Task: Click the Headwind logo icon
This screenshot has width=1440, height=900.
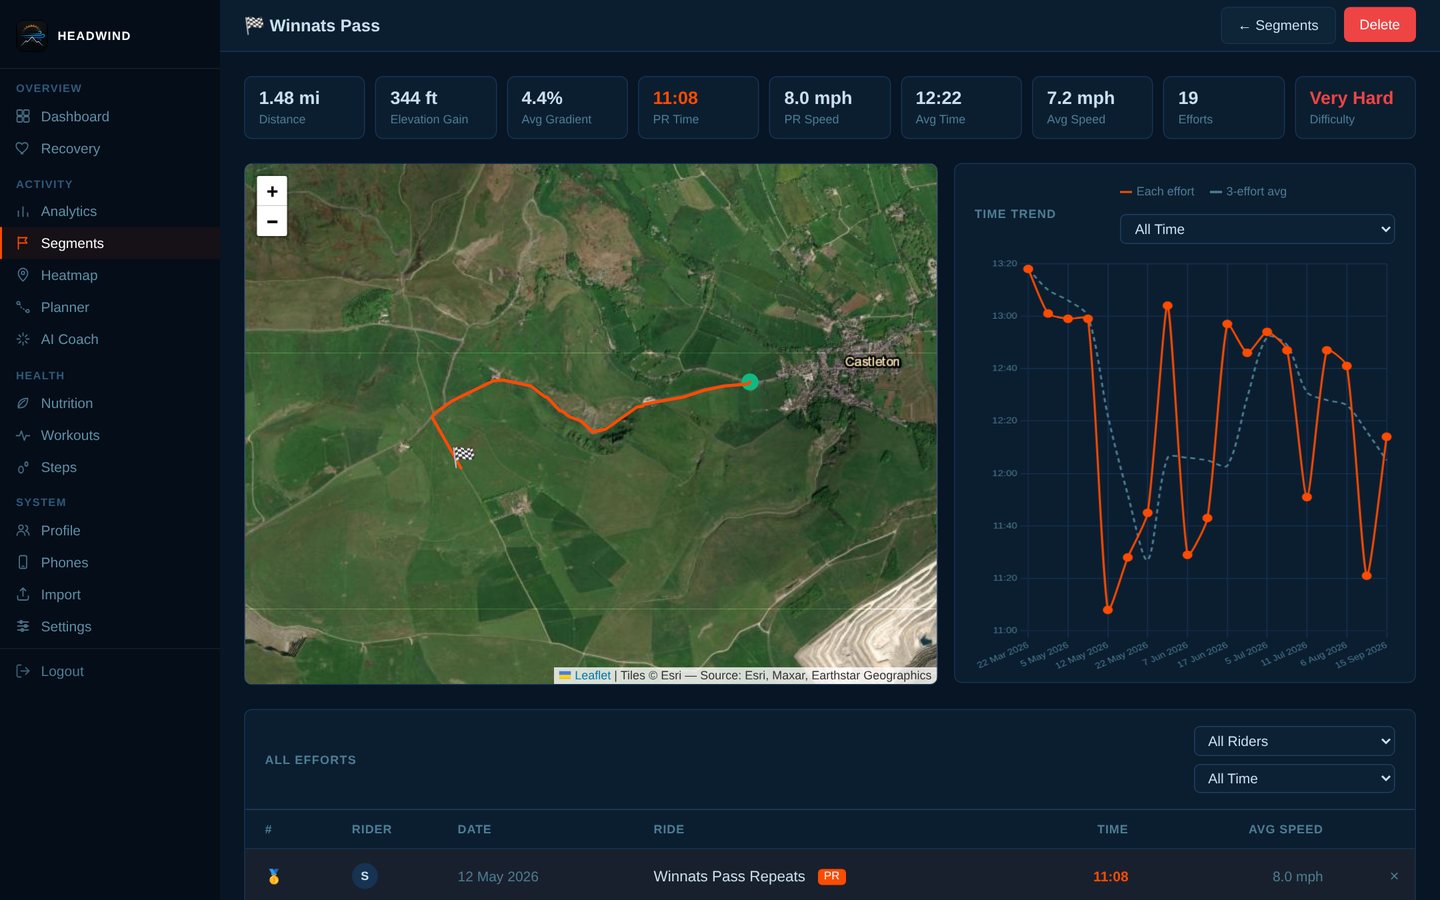Action: (32, 35)
